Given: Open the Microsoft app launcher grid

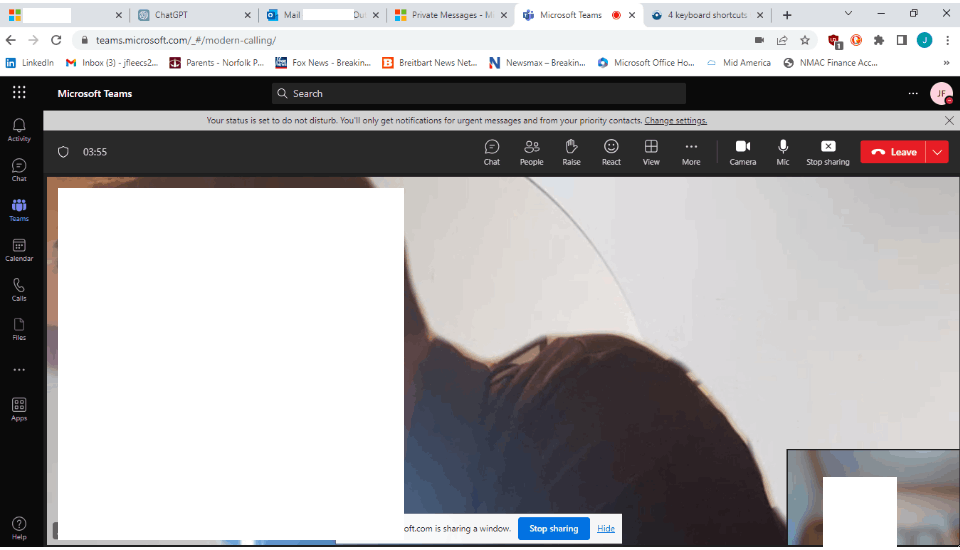Looking at the screenshot, I should point(19,92).
